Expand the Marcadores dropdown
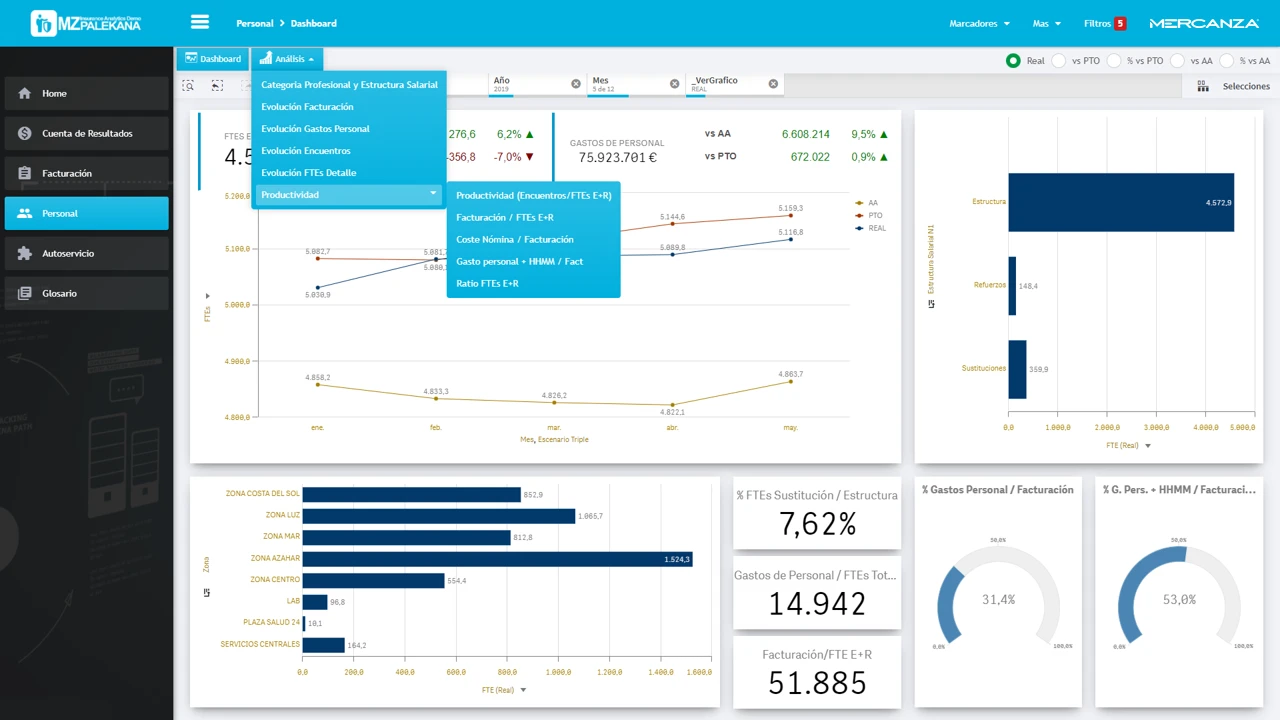Viewport: 1280px width, 720px height. [978, 23]
